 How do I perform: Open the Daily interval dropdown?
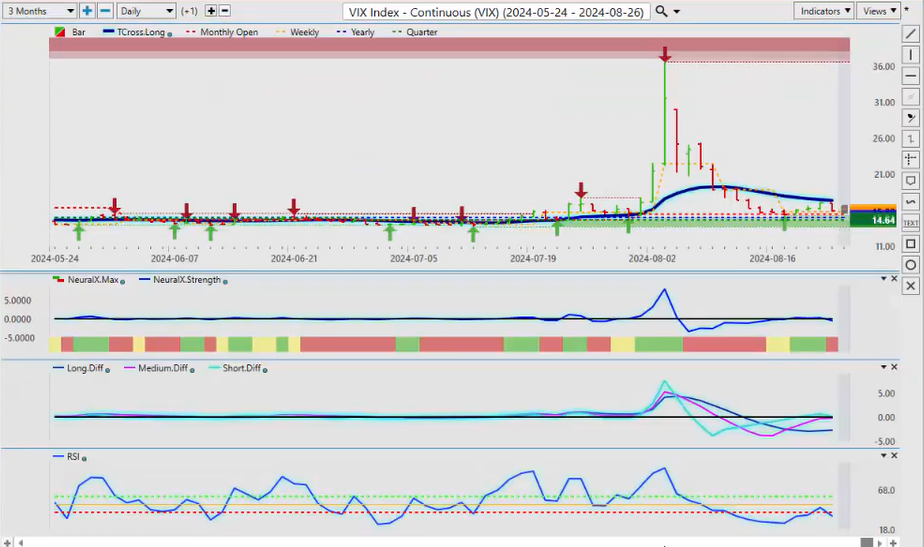click(x=146, y=11)
